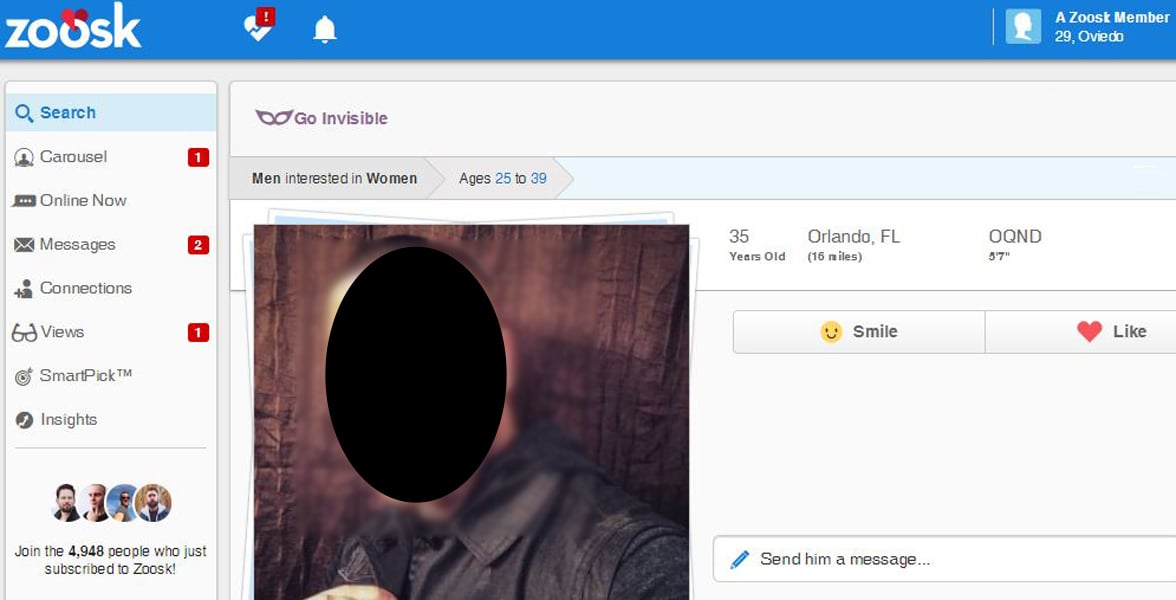Viewport: 1176px width, 600px height.
Task: Open the Carousel section
Action: click(74, 156)
